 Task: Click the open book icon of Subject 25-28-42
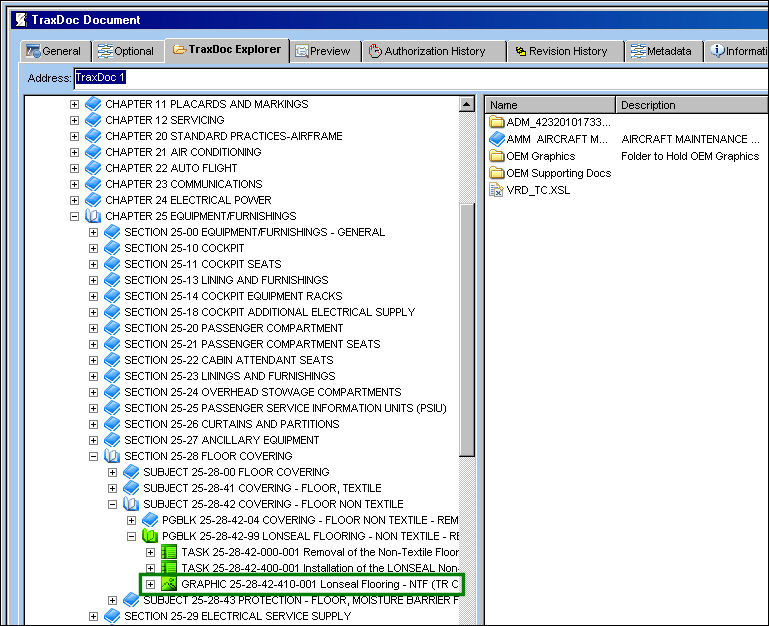(x=131, y=504)
